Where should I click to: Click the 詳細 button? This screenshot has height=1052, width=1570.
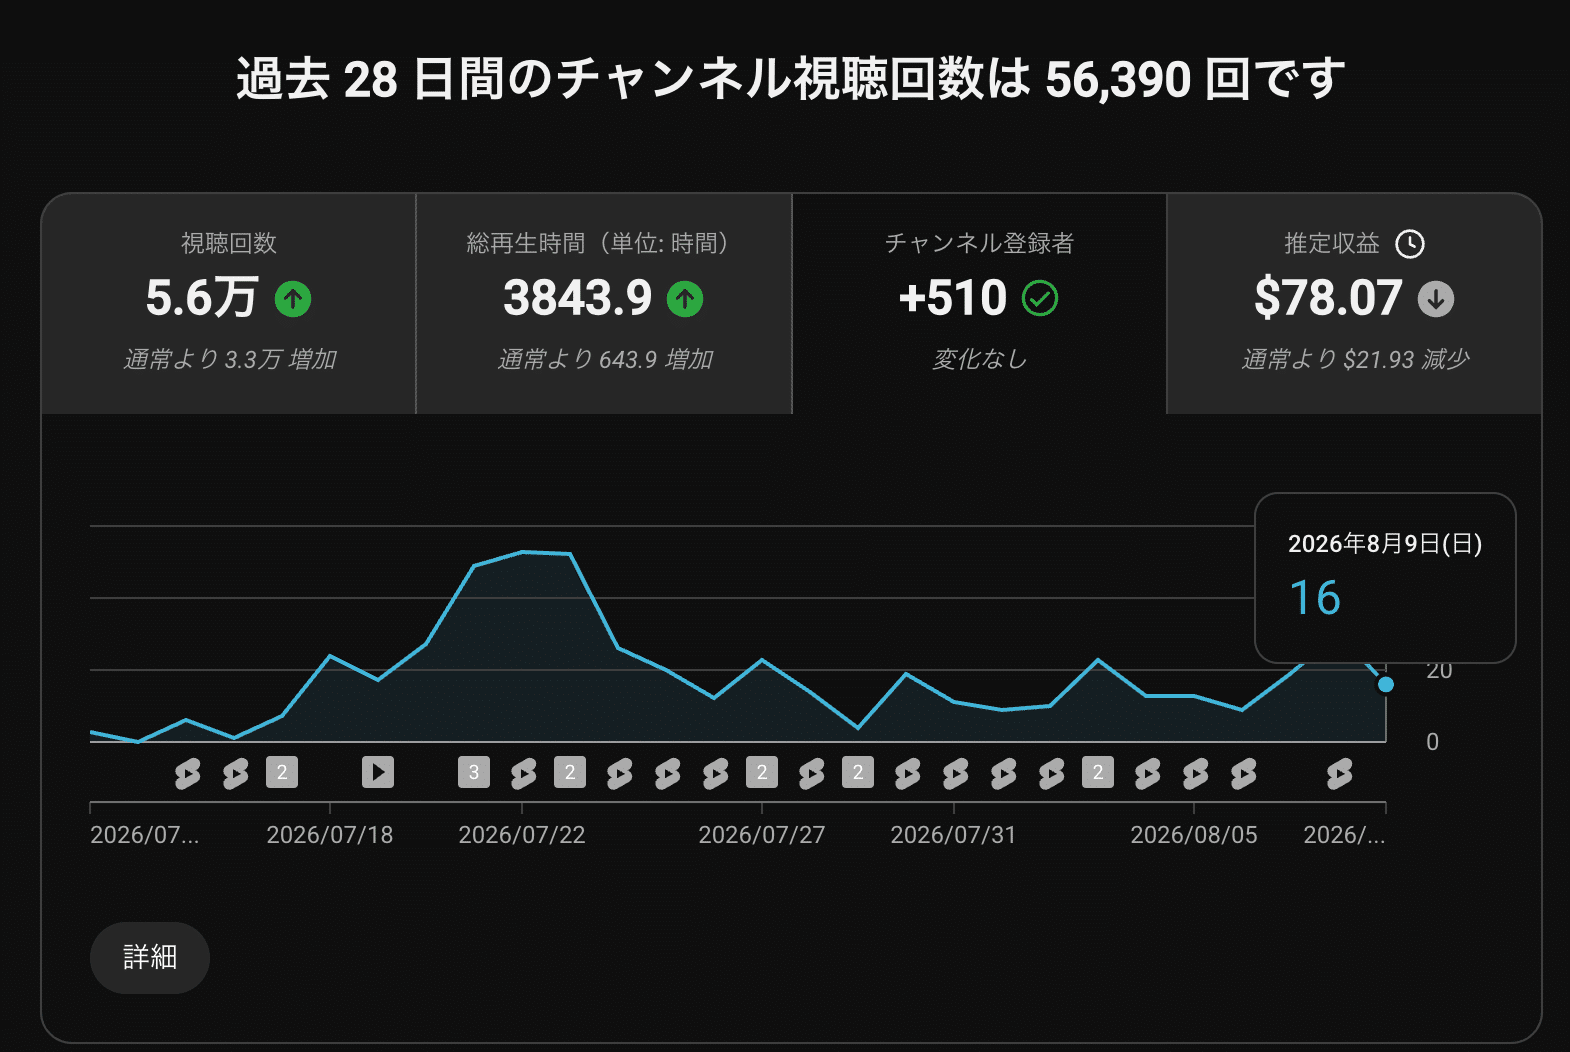pos(150,957)
